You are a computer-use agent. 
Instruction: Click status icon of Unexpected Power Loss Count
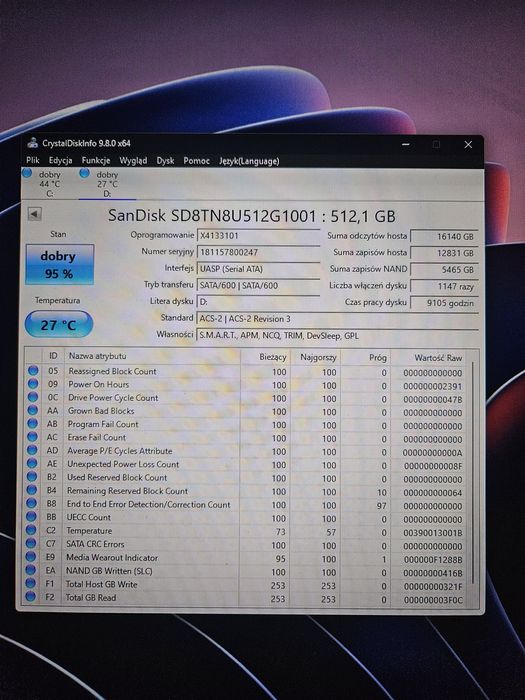coord(32,463)
